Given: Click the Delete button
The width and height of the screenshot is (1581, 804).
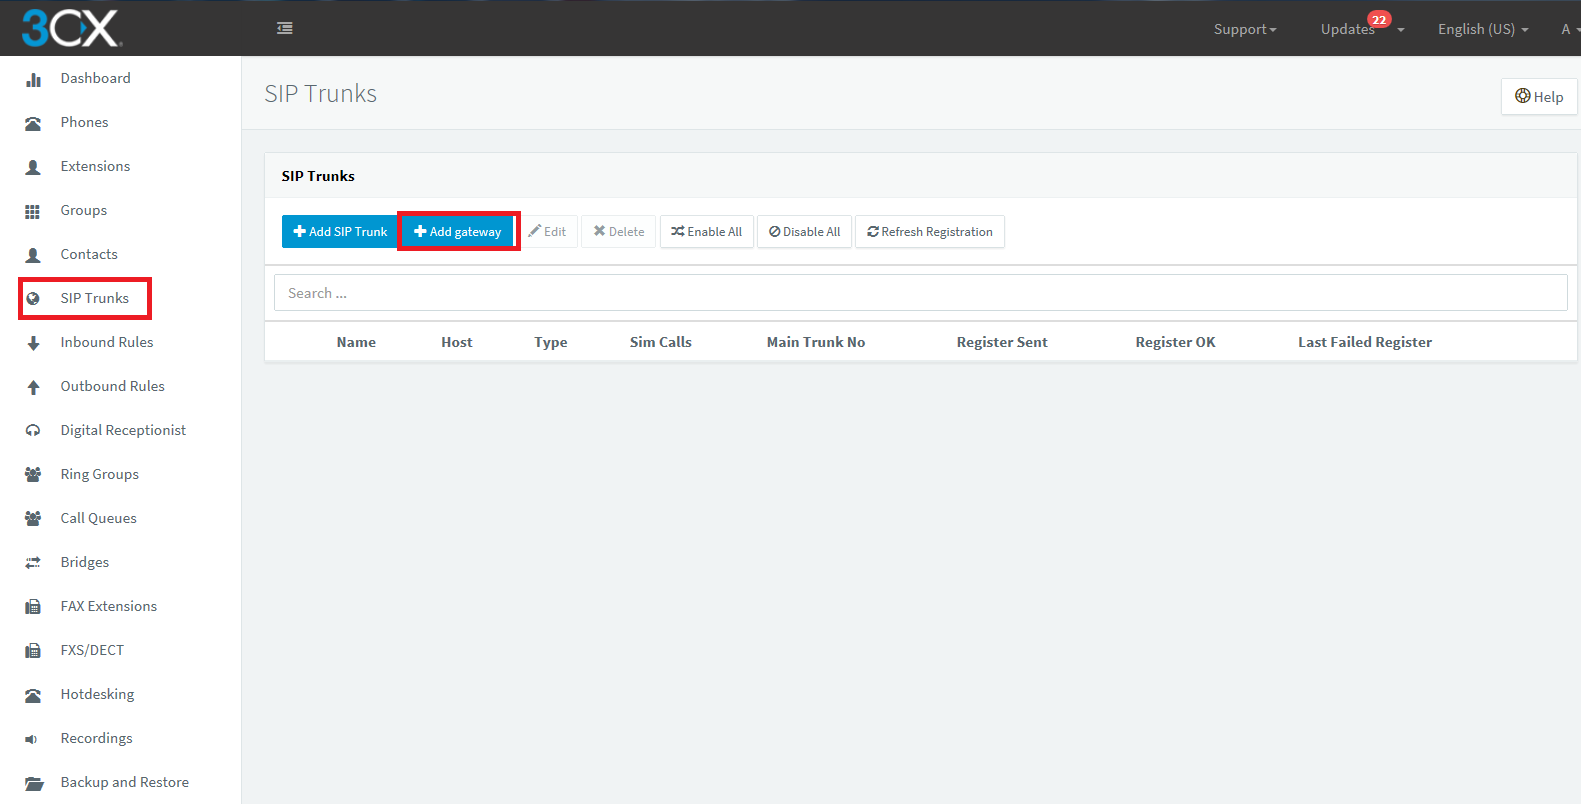Looking at the screenshot, I should pyautogui.click(x=618, y=231).
